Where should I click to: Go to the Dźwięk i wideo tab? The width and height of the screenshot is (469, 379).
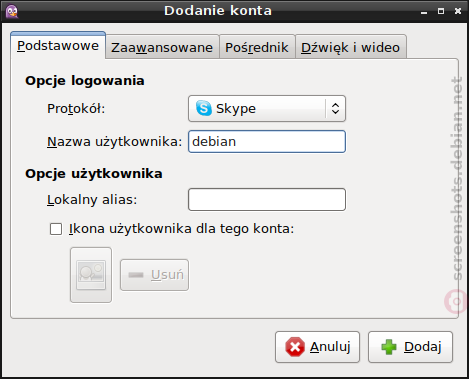coord(351,47)
